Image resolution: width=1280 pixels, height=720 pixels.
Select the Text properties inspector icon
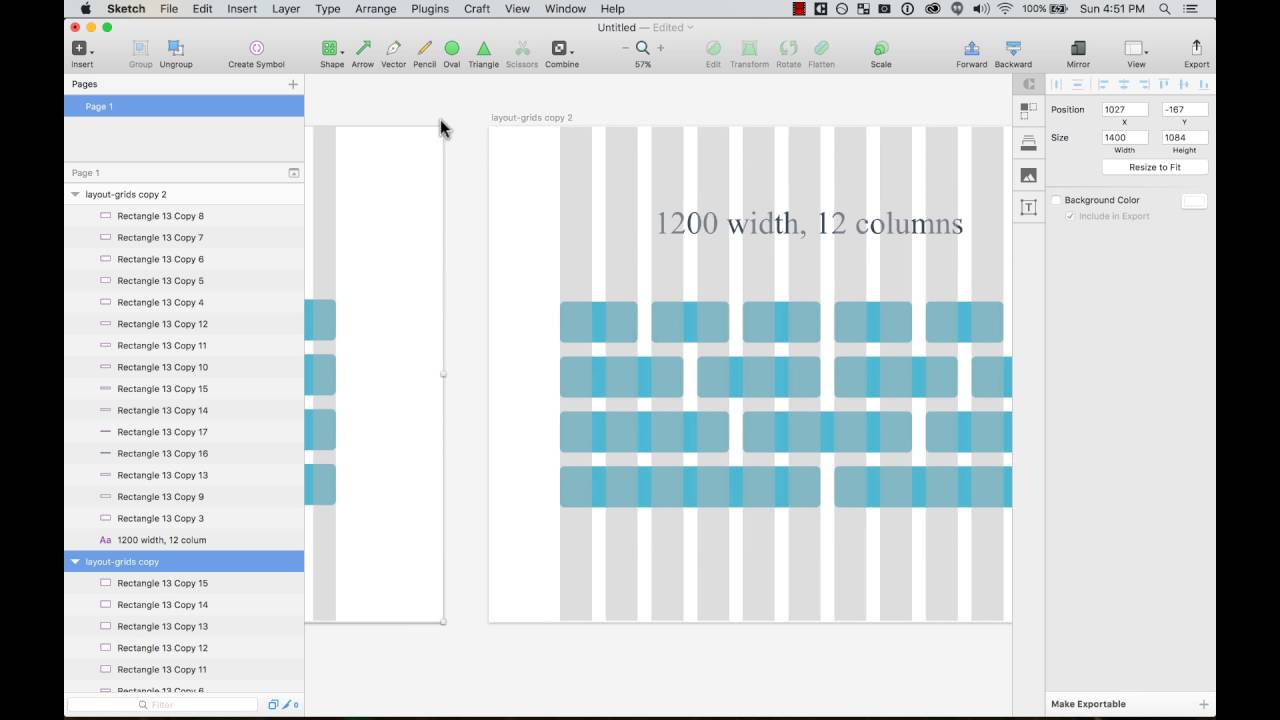click(x=1027, y=207)
